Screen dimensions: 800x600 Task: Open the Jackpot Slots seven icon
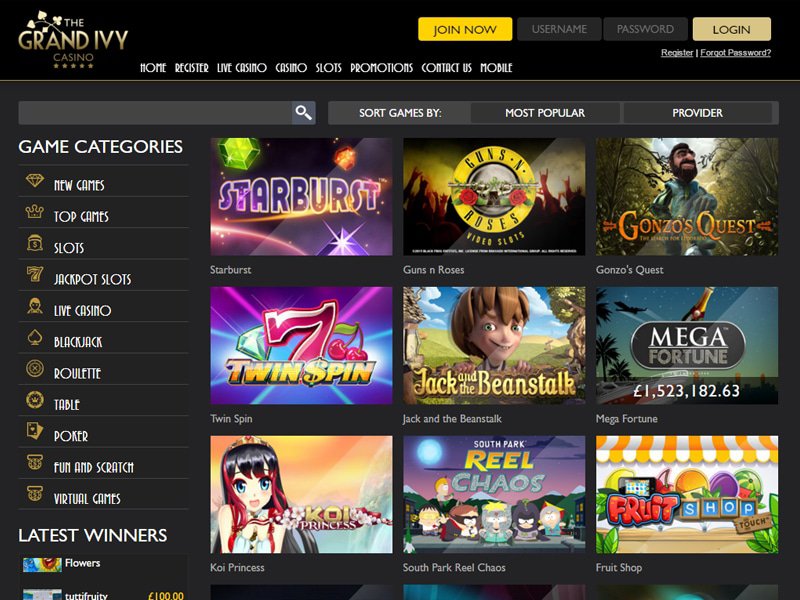(35, 274)
